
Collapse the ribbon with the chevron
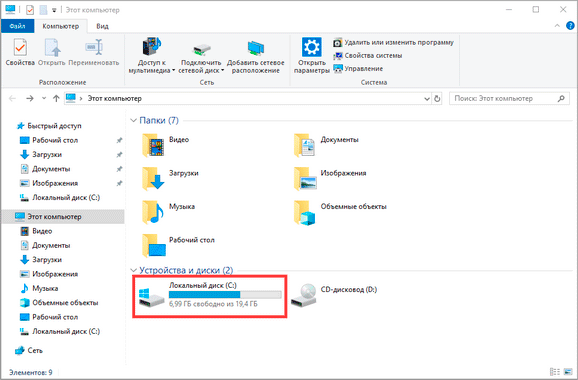click(557, 26)
